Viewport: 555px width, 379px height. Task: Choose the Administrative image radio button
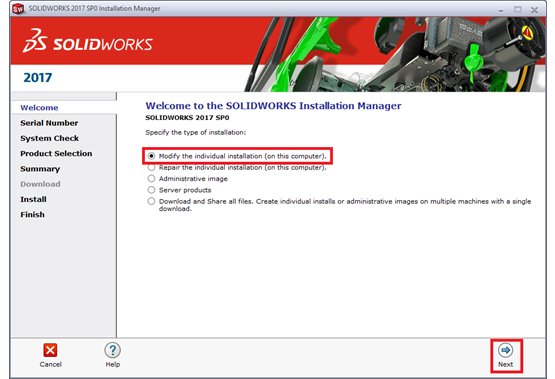[x=151, y=179]
